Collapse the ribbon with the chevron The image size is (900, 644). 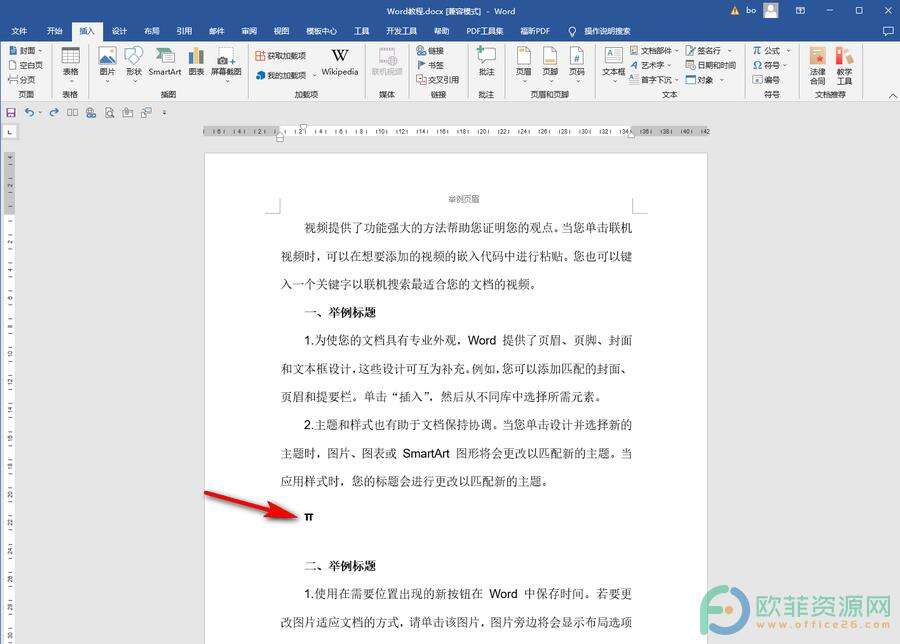892,95
